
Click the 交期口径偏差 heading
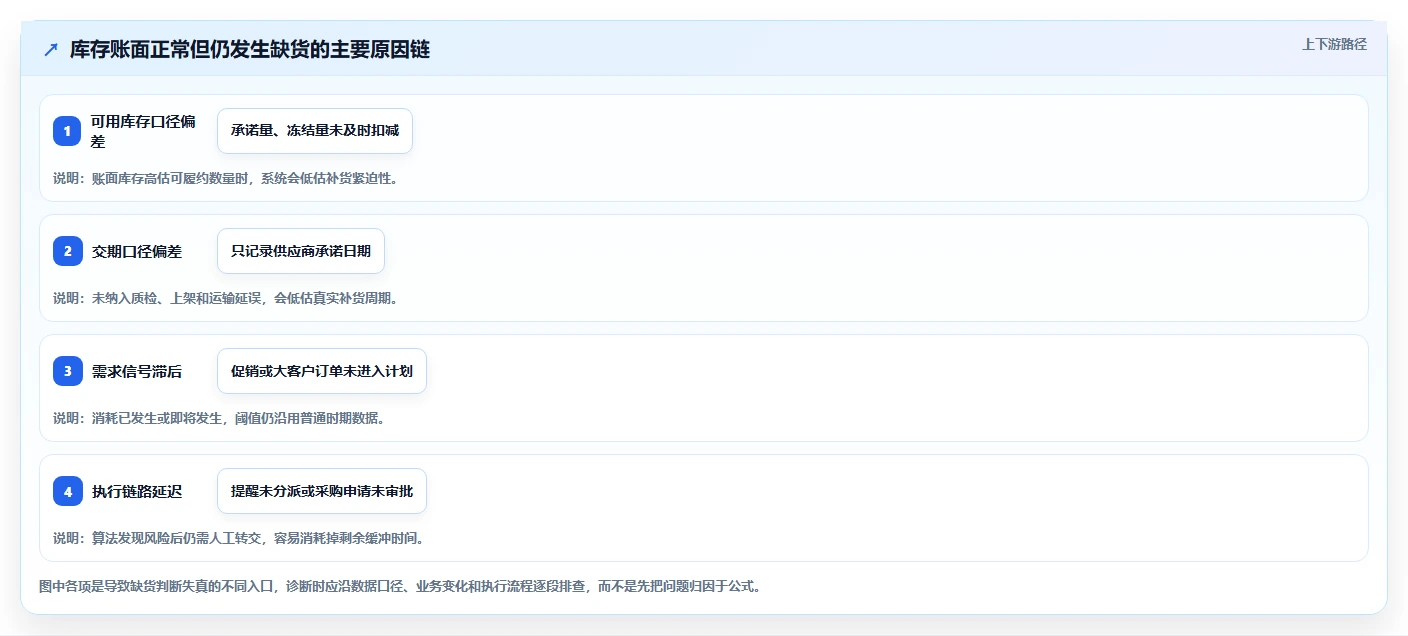[x=137, y=251]
